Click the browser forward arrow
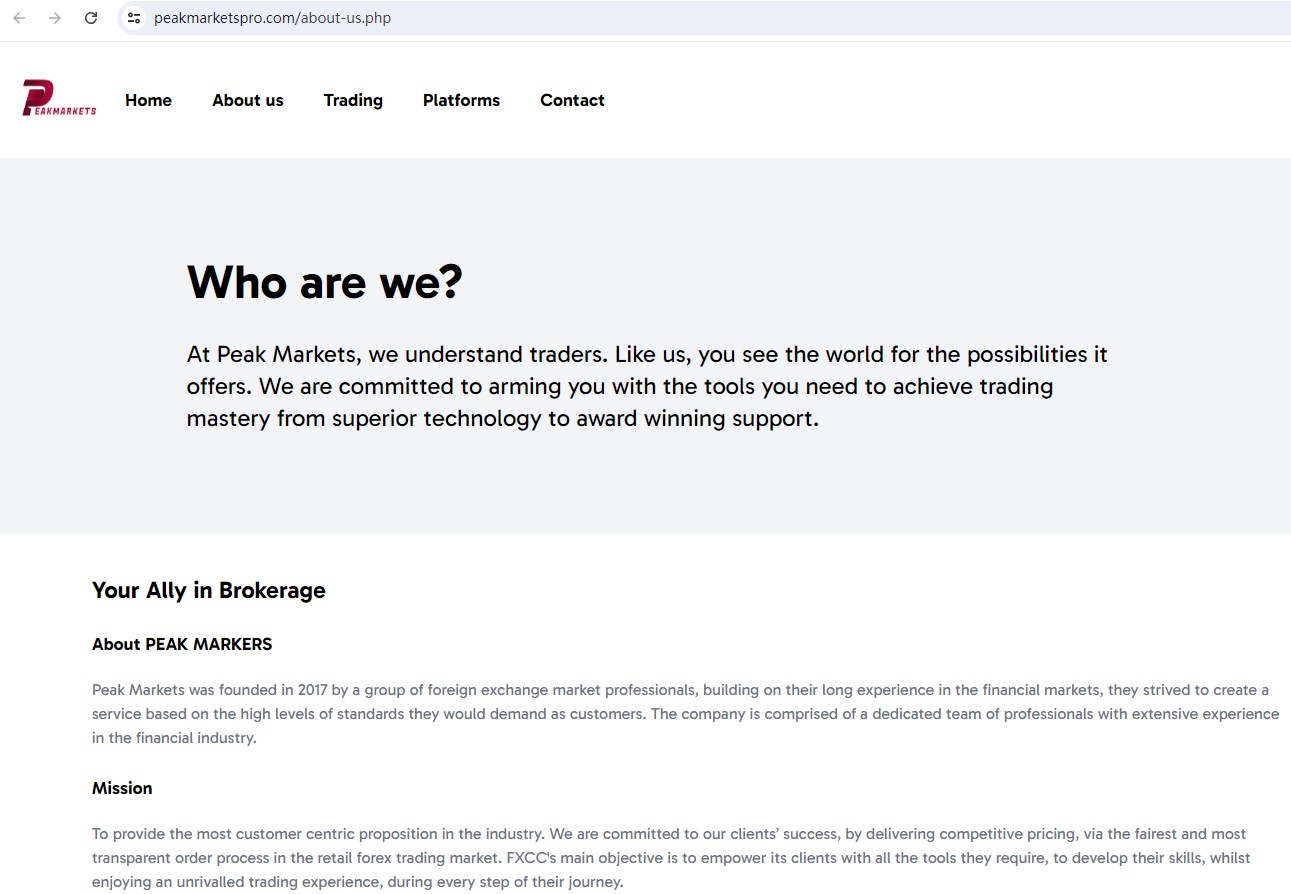 click(x=55, y=18)
